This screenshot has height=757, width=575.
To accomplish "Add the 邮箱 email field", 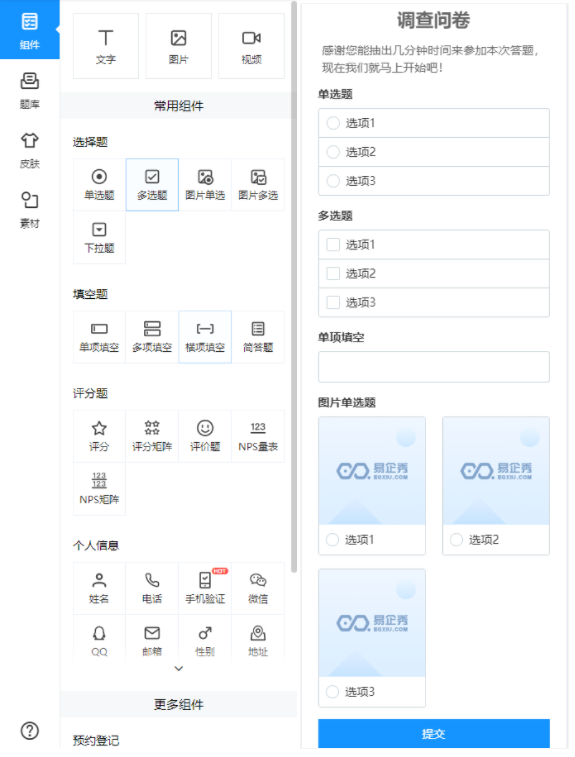I will pos(152,640).
